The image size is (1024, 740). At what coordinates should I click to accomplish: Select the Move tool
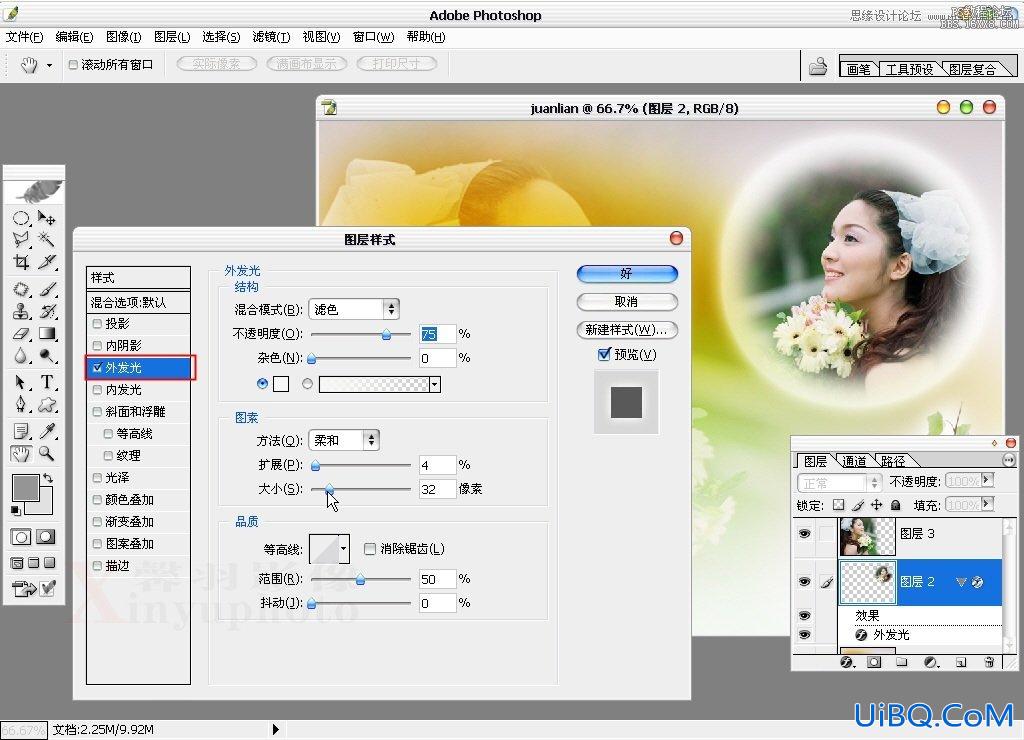point(46,217)
